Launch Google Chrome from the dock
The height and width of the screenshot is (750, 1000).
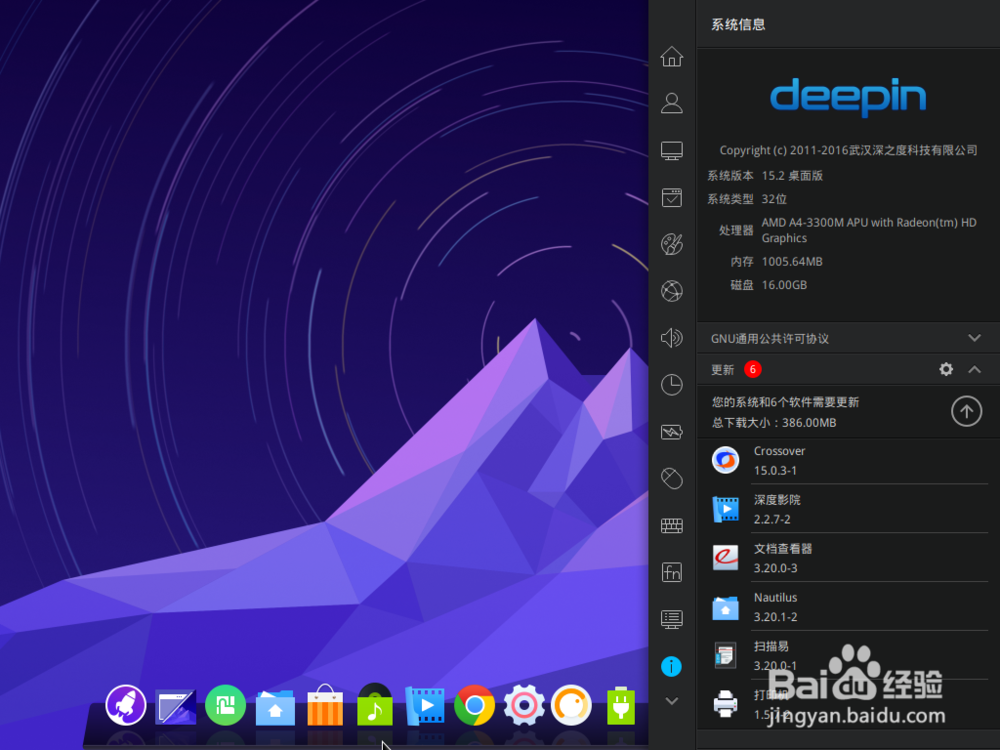pyautogui.click(x=474, y=705)
